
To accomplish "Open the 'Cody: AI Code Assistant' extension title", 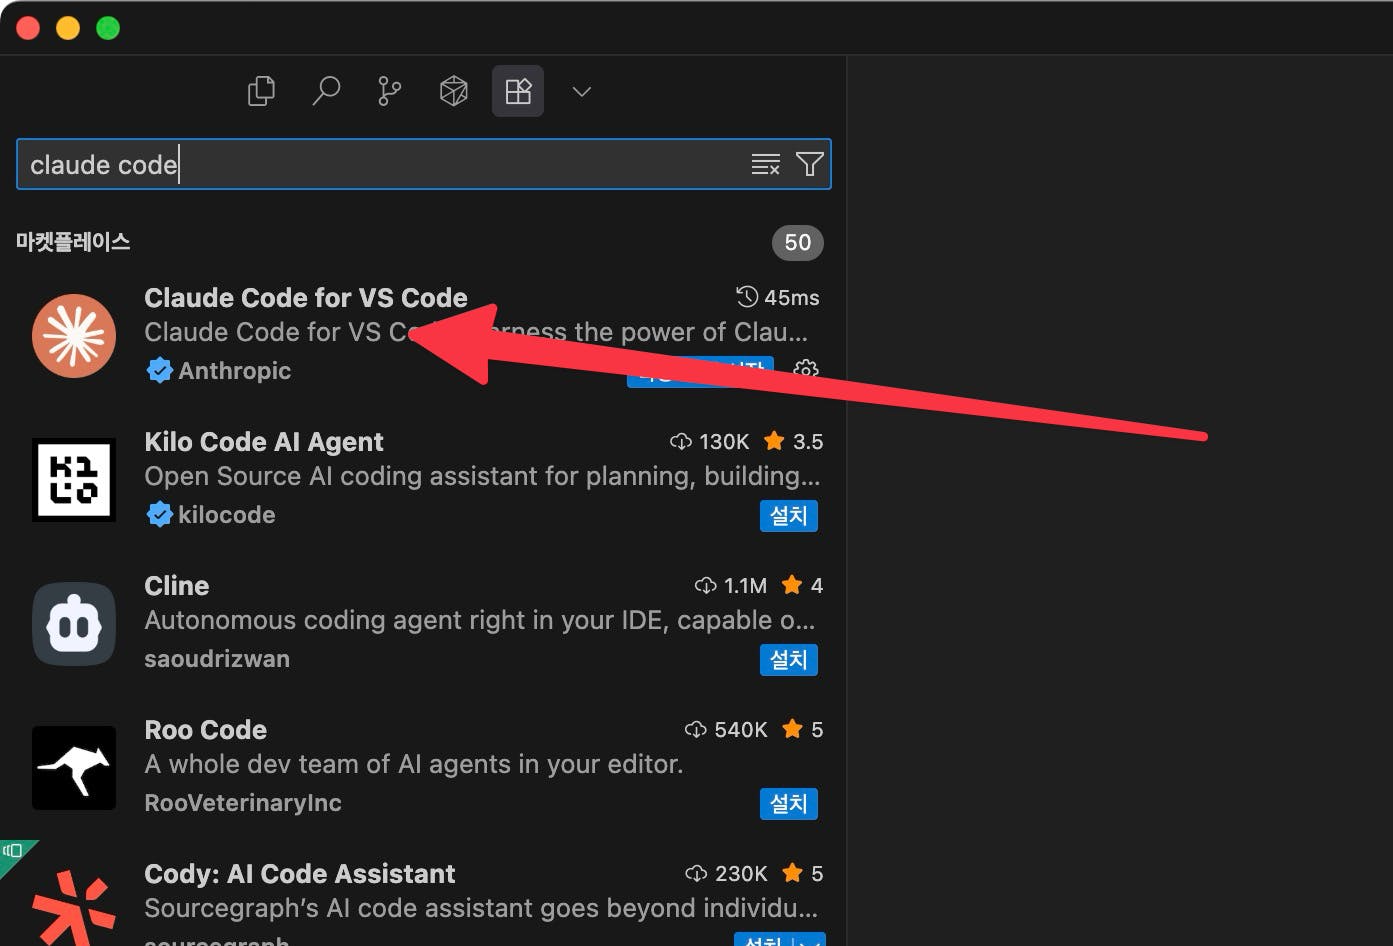I will click(x=300, y=874).
